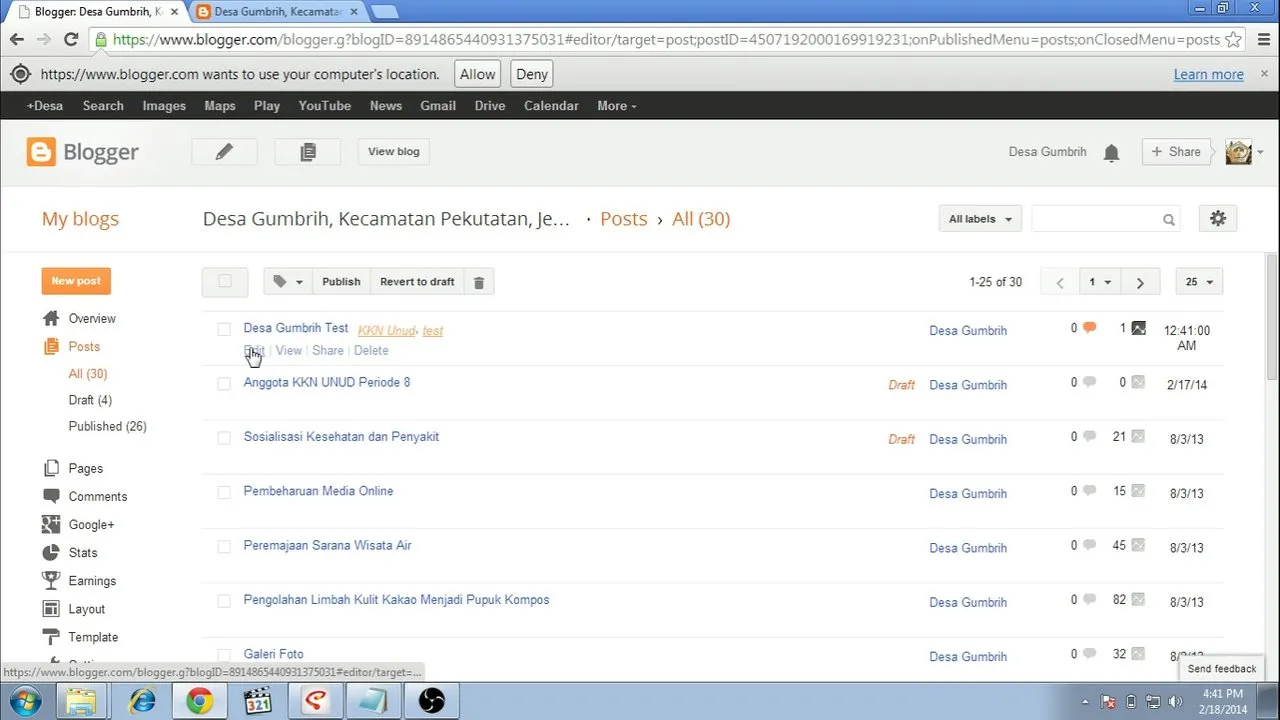1280x720 pixels.
Task: Go to the next page of posts
Action: (x=1140, y=282)
